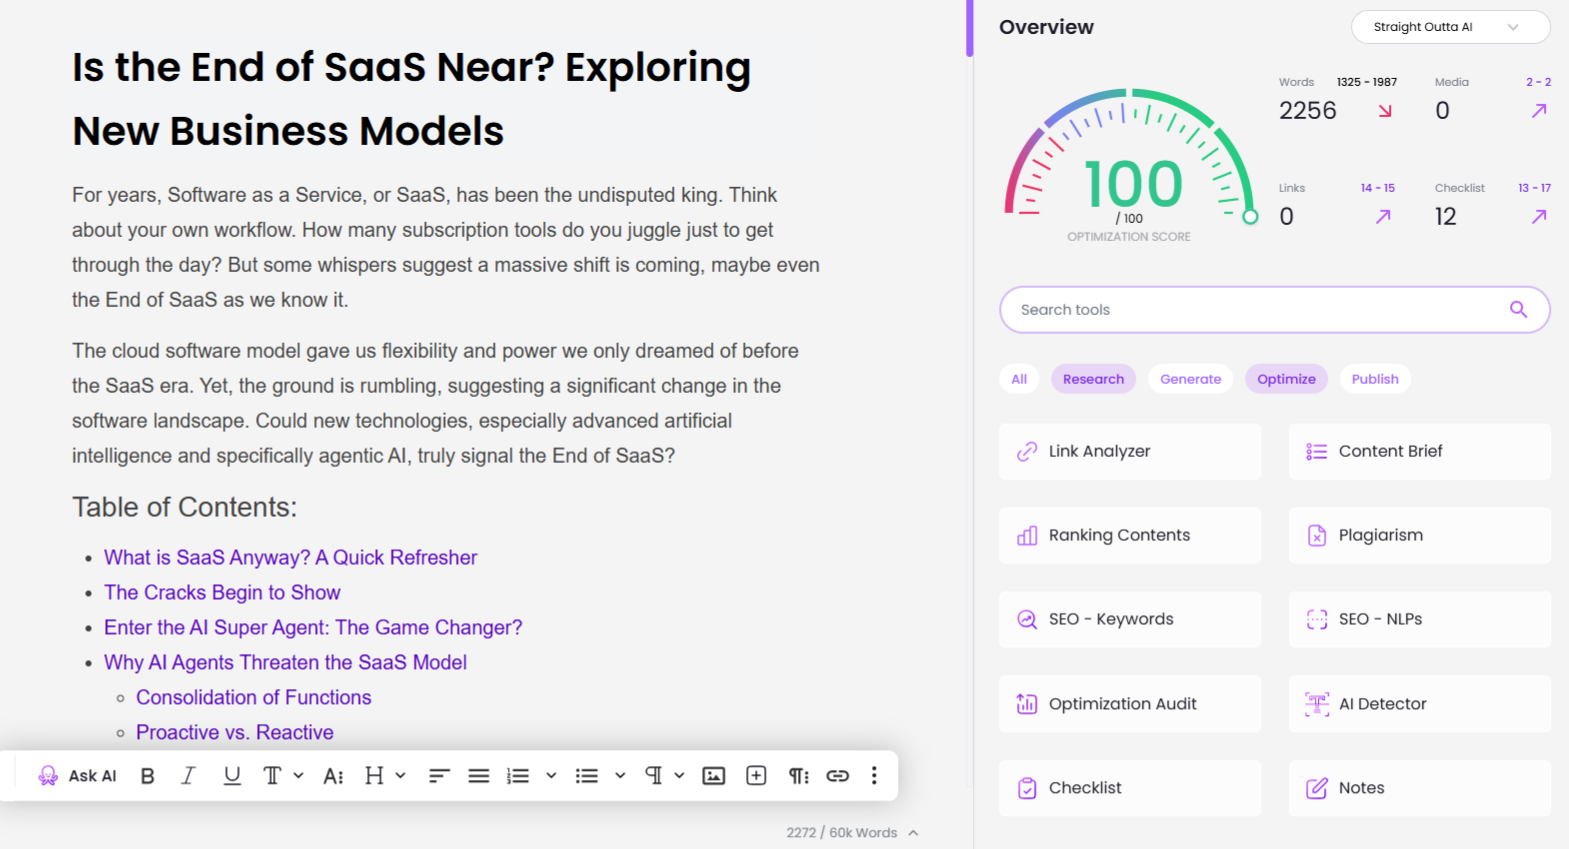Launch the Ranking Contents tool

pyautogui.click(x=1130, y=536)
